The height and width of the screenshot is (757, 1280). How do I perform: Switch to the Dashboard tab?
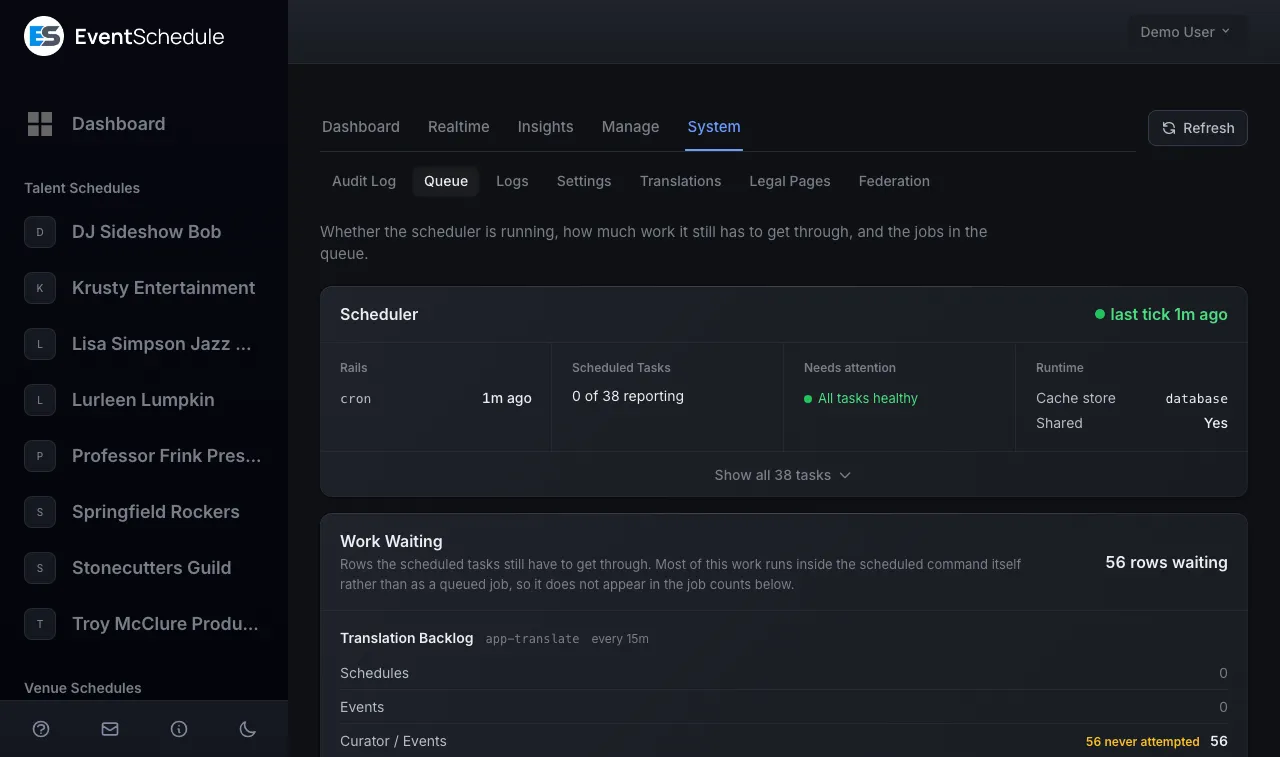click(x=361, y=127)
